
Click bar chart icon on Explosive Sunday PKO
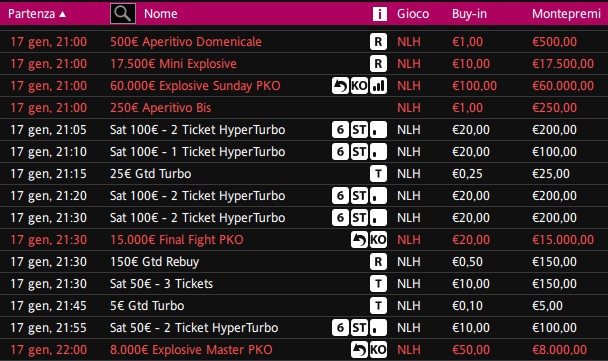coord(378,86)
